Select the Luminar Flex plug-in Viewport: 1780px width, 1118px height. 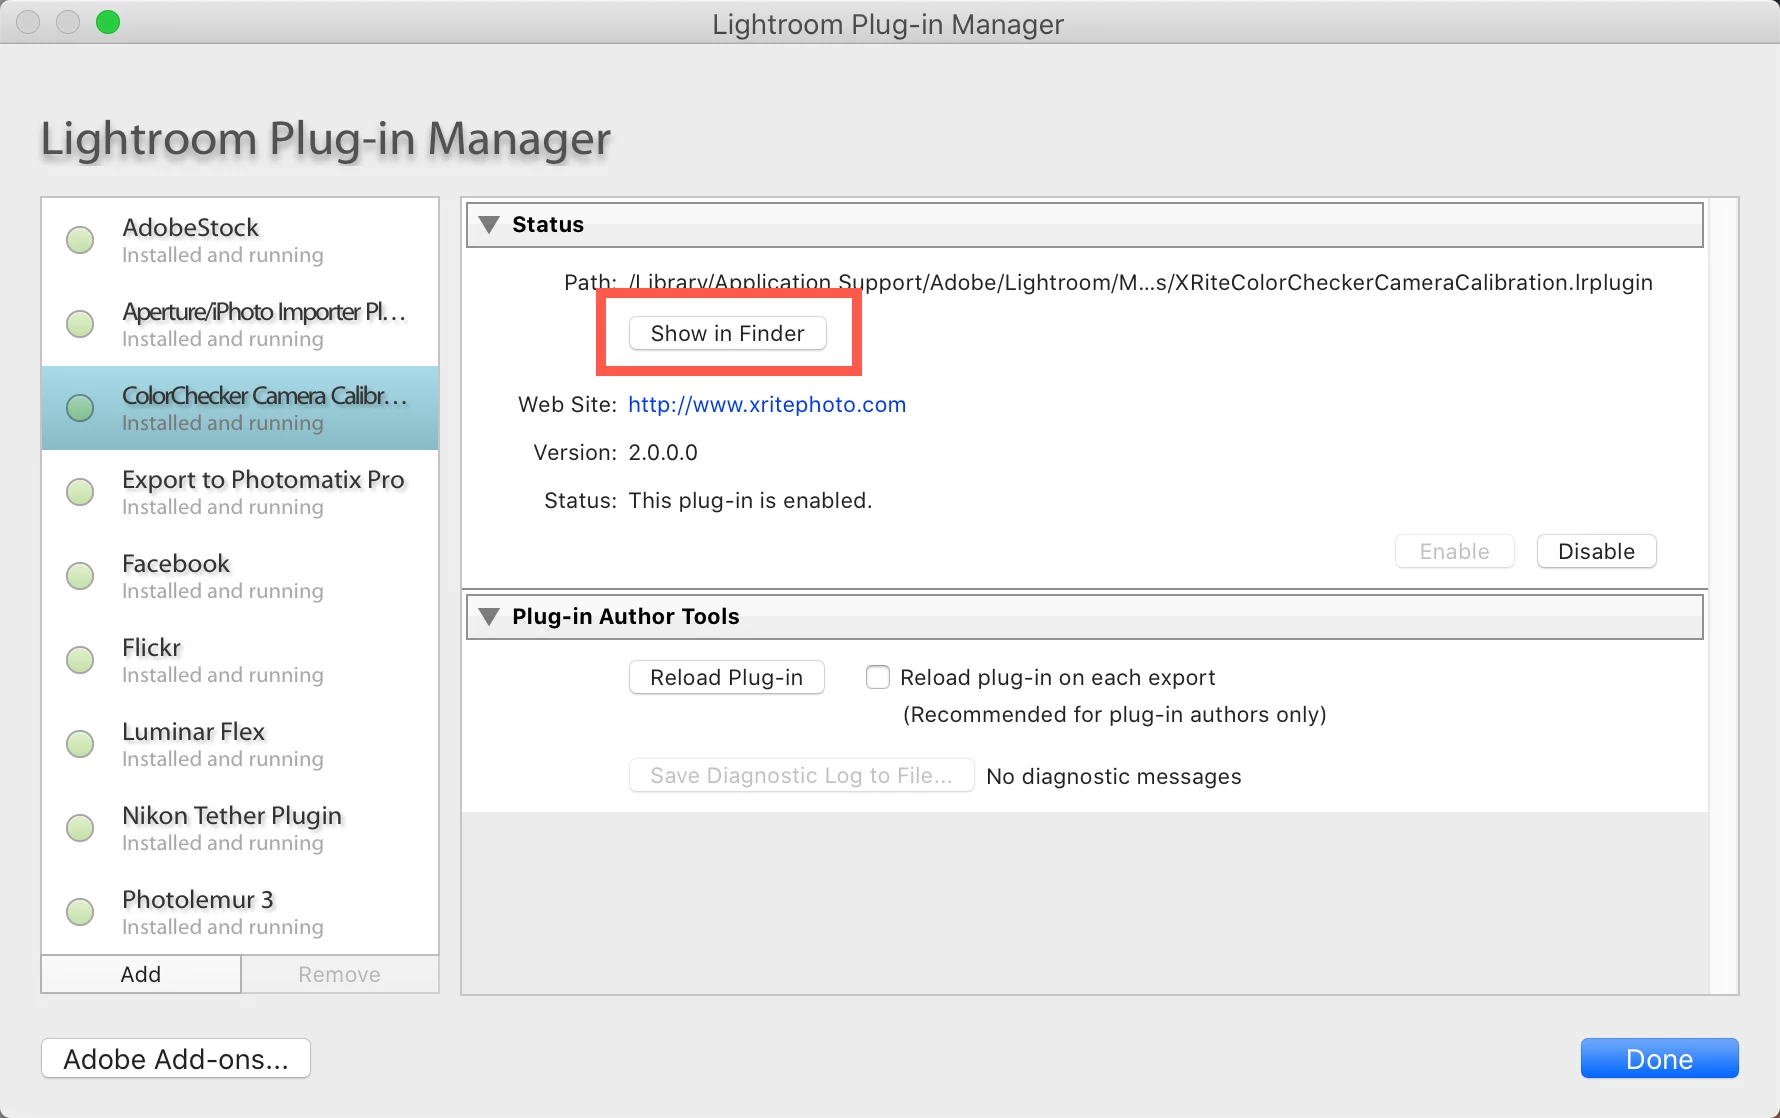pos(240,744)
